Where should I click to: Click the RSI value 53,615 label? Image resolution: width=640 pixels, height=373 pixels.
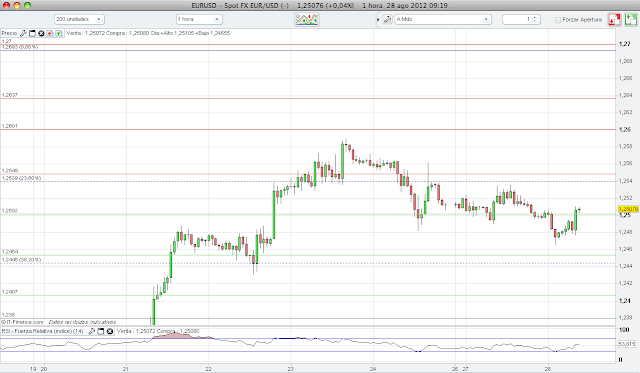[627, 344]
